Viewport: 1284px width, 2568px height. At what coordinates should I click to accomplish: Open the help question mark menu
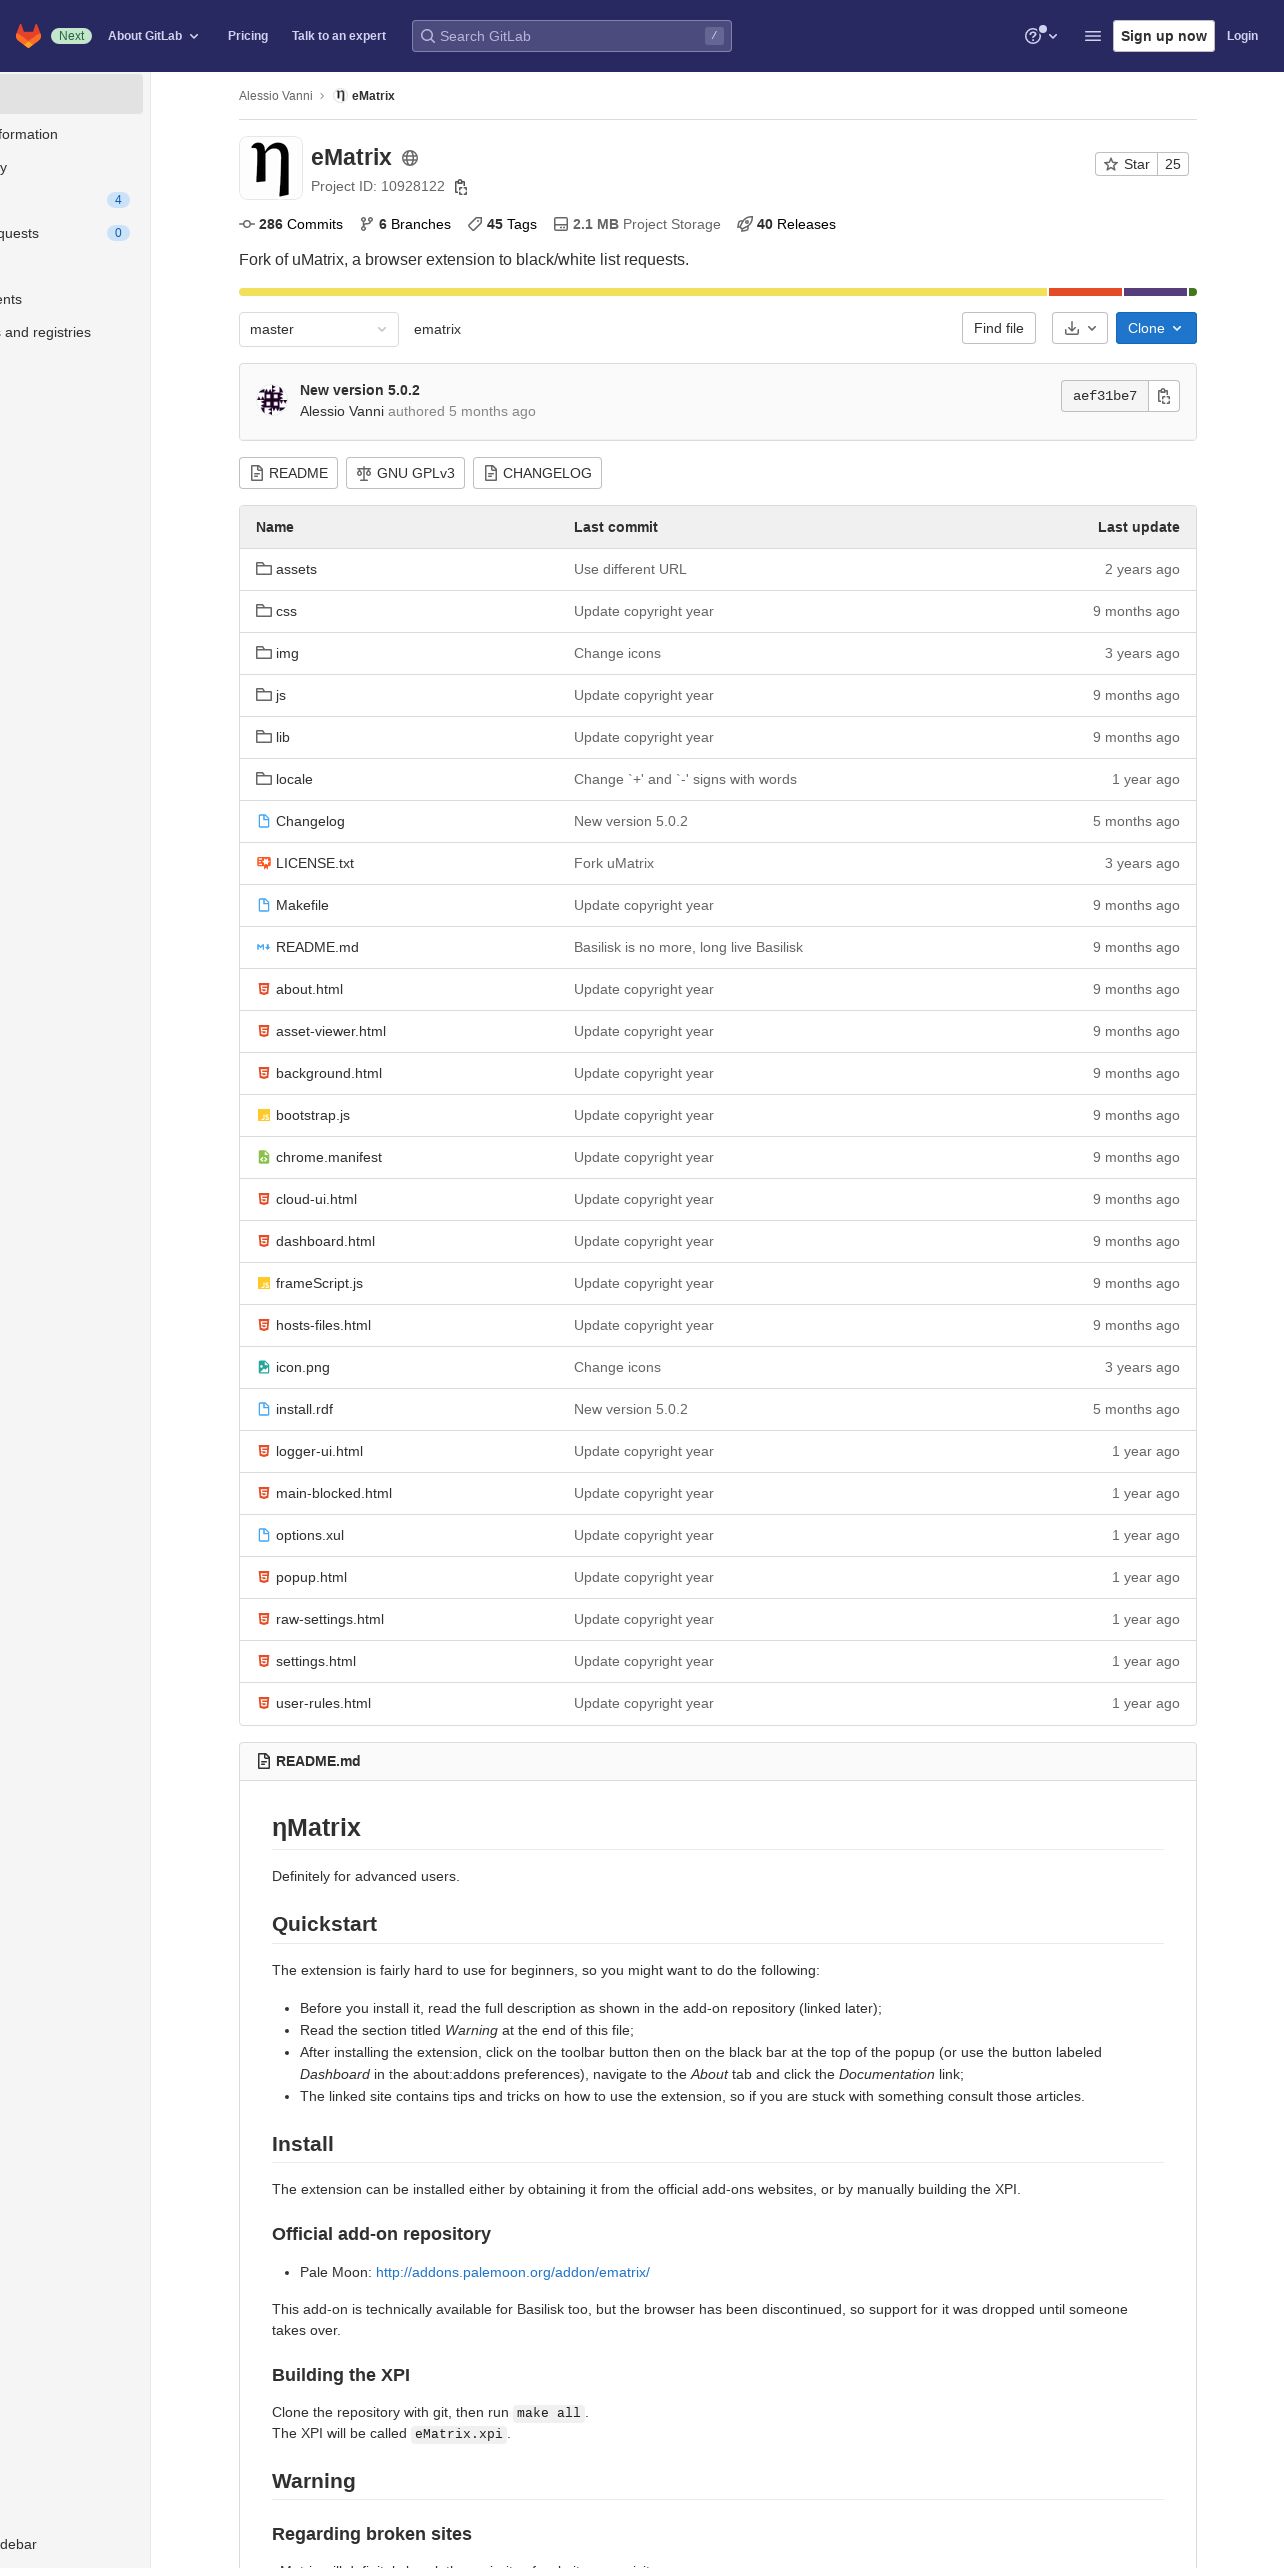tap(1041, 36)
